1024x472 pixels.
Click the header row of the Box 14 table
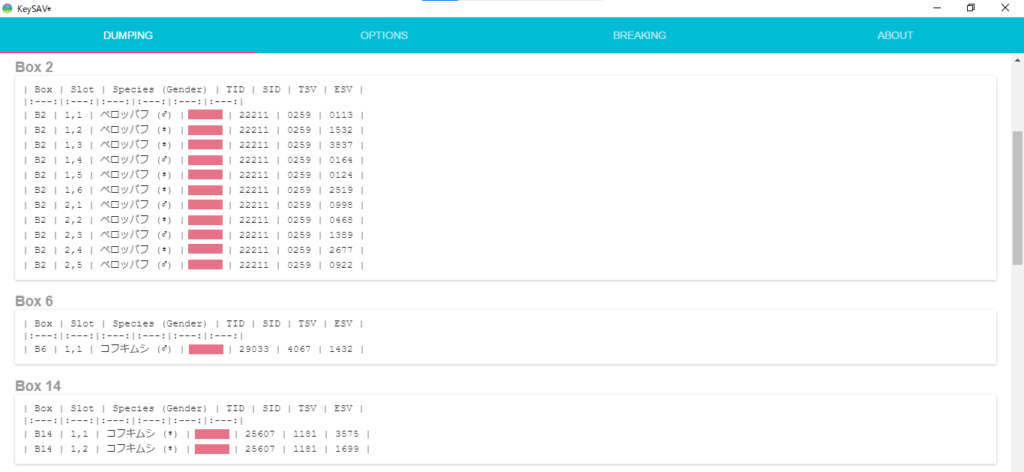194,408
